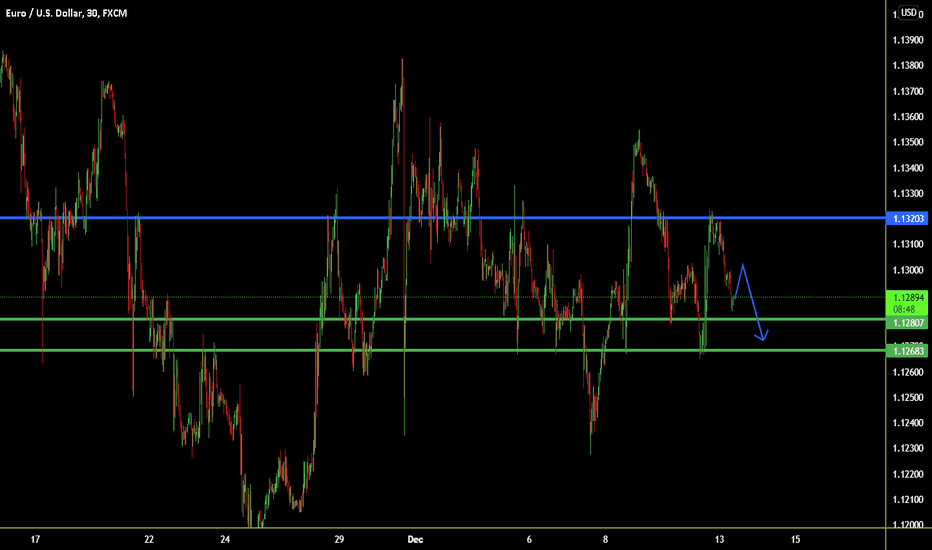Click the 1.12400 price scale value
The image size is (932, 550).
point(908,423)
